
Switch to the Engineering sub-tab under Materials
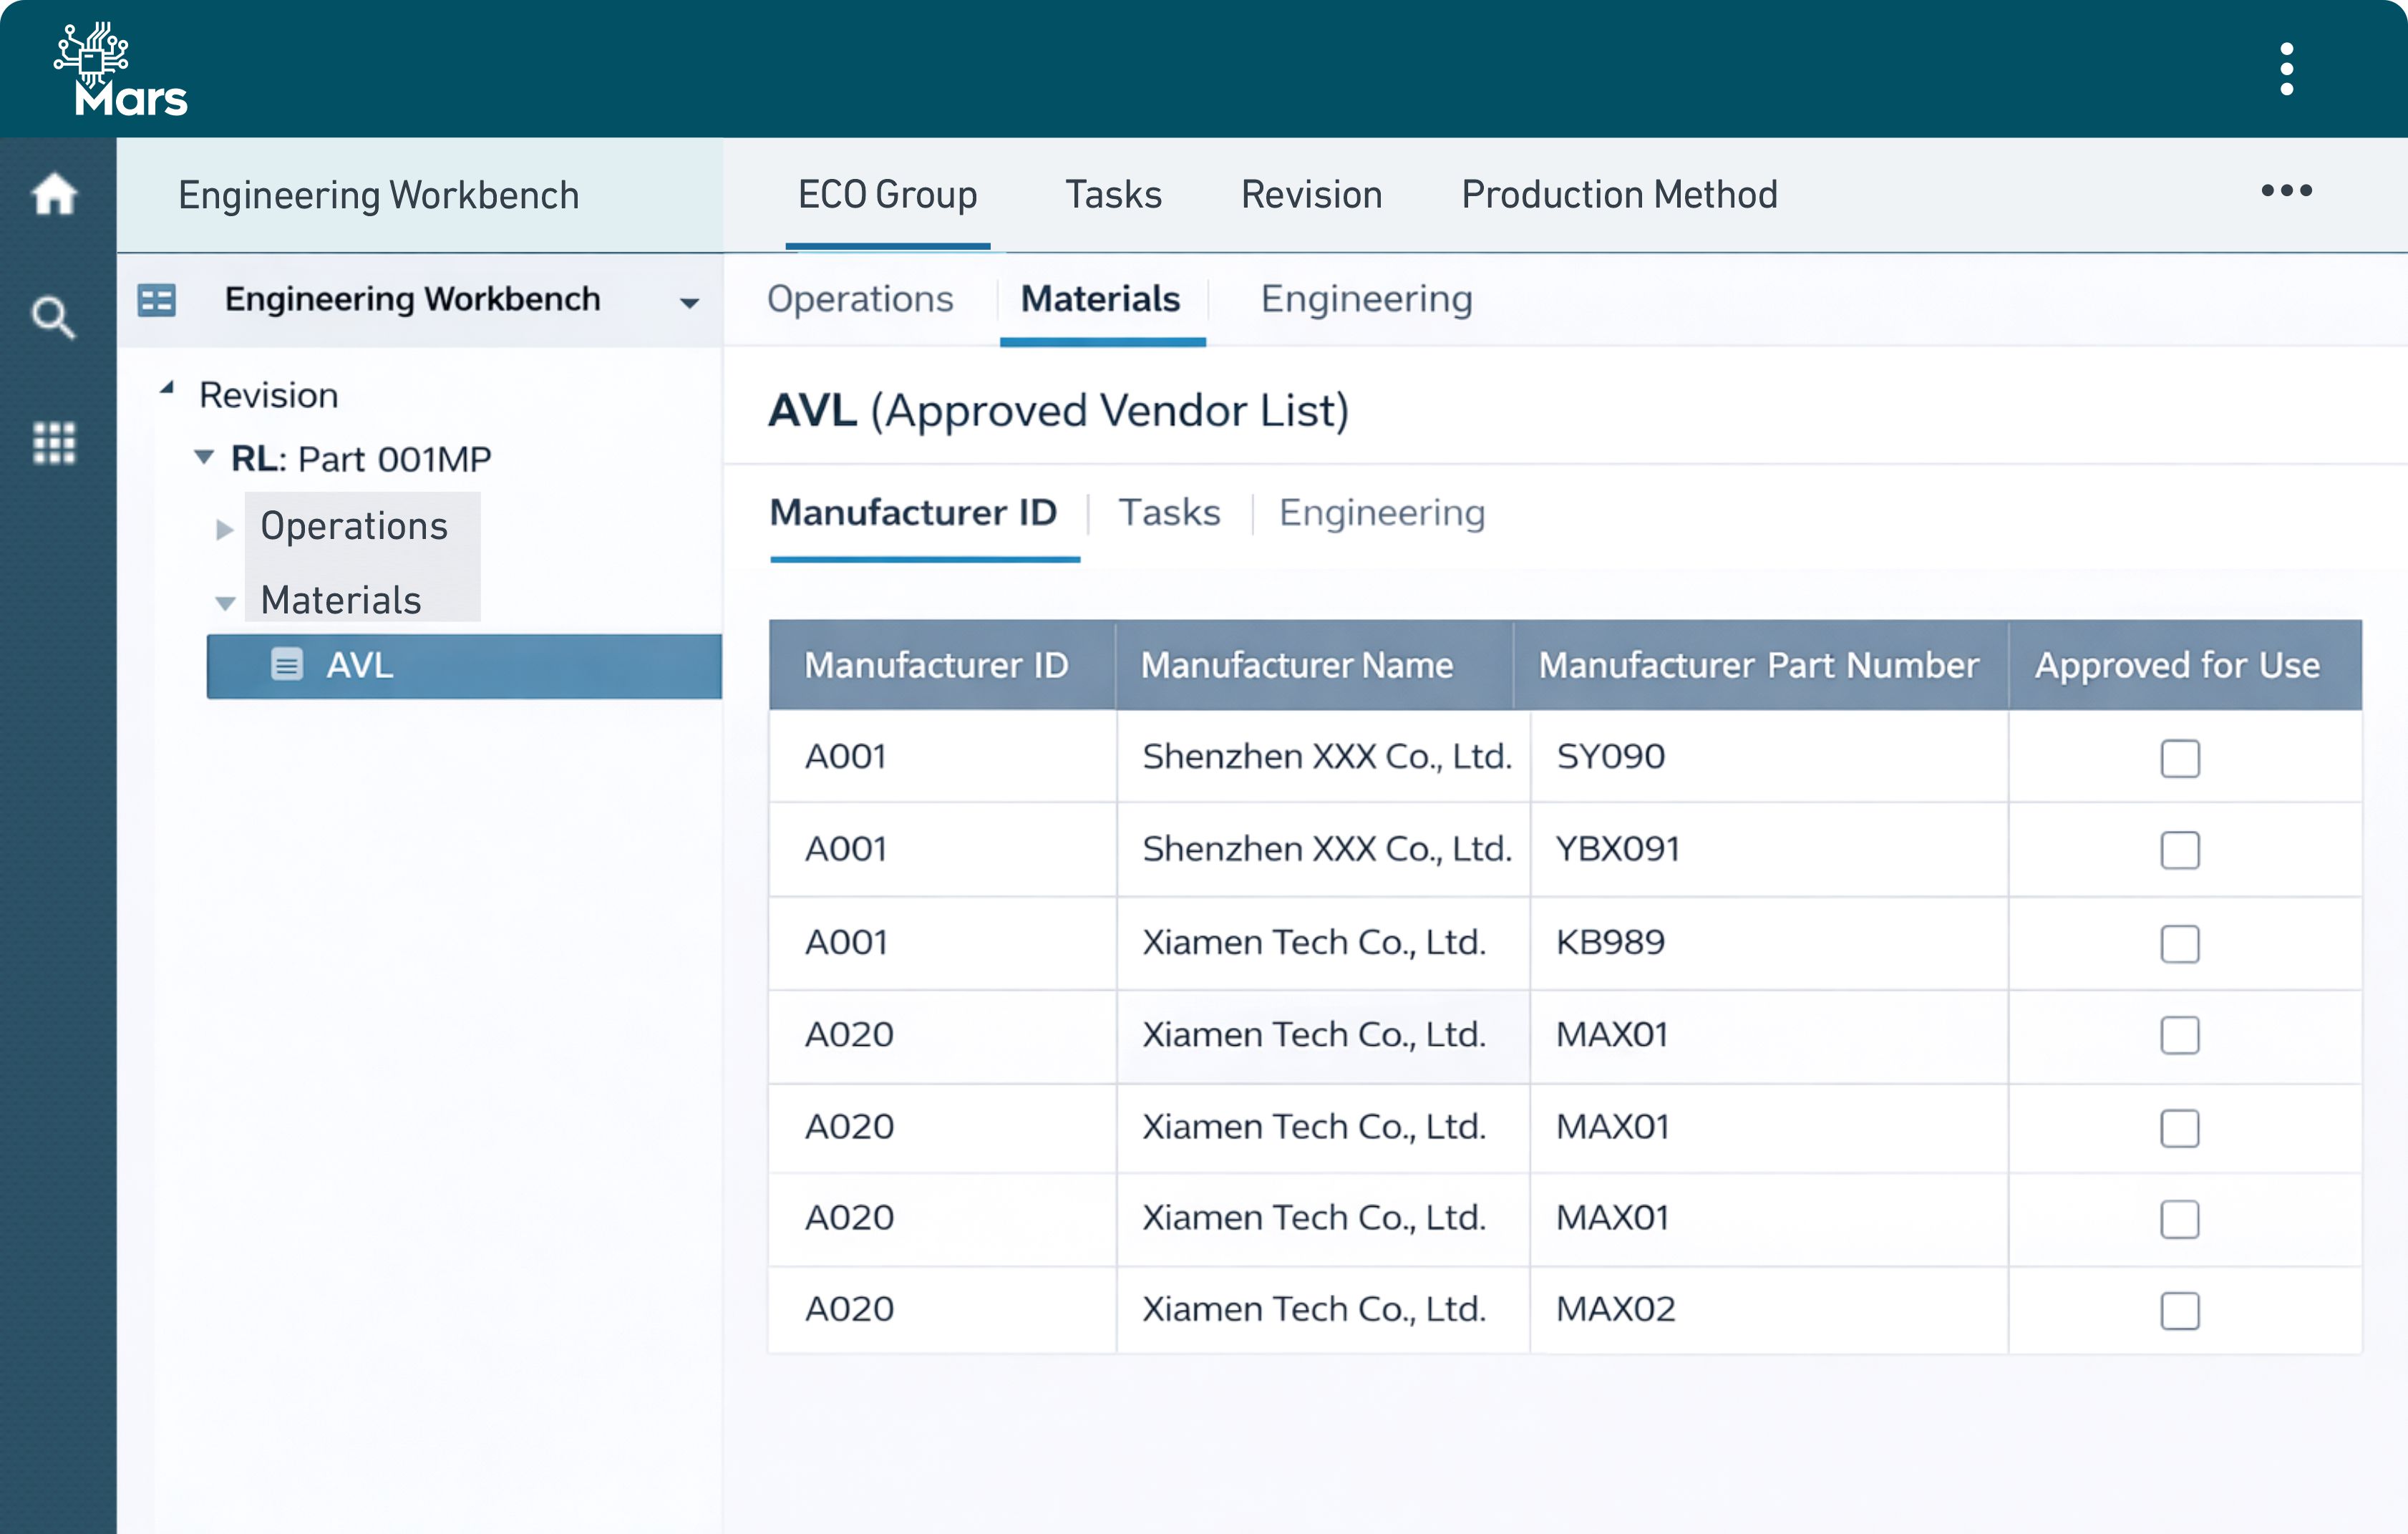(x=1366, y=299)
